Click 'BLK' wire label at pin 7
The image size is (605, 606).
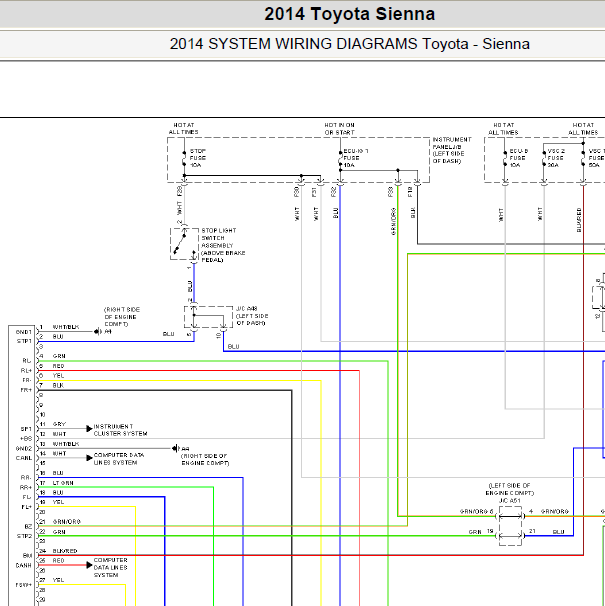(58, 385)
